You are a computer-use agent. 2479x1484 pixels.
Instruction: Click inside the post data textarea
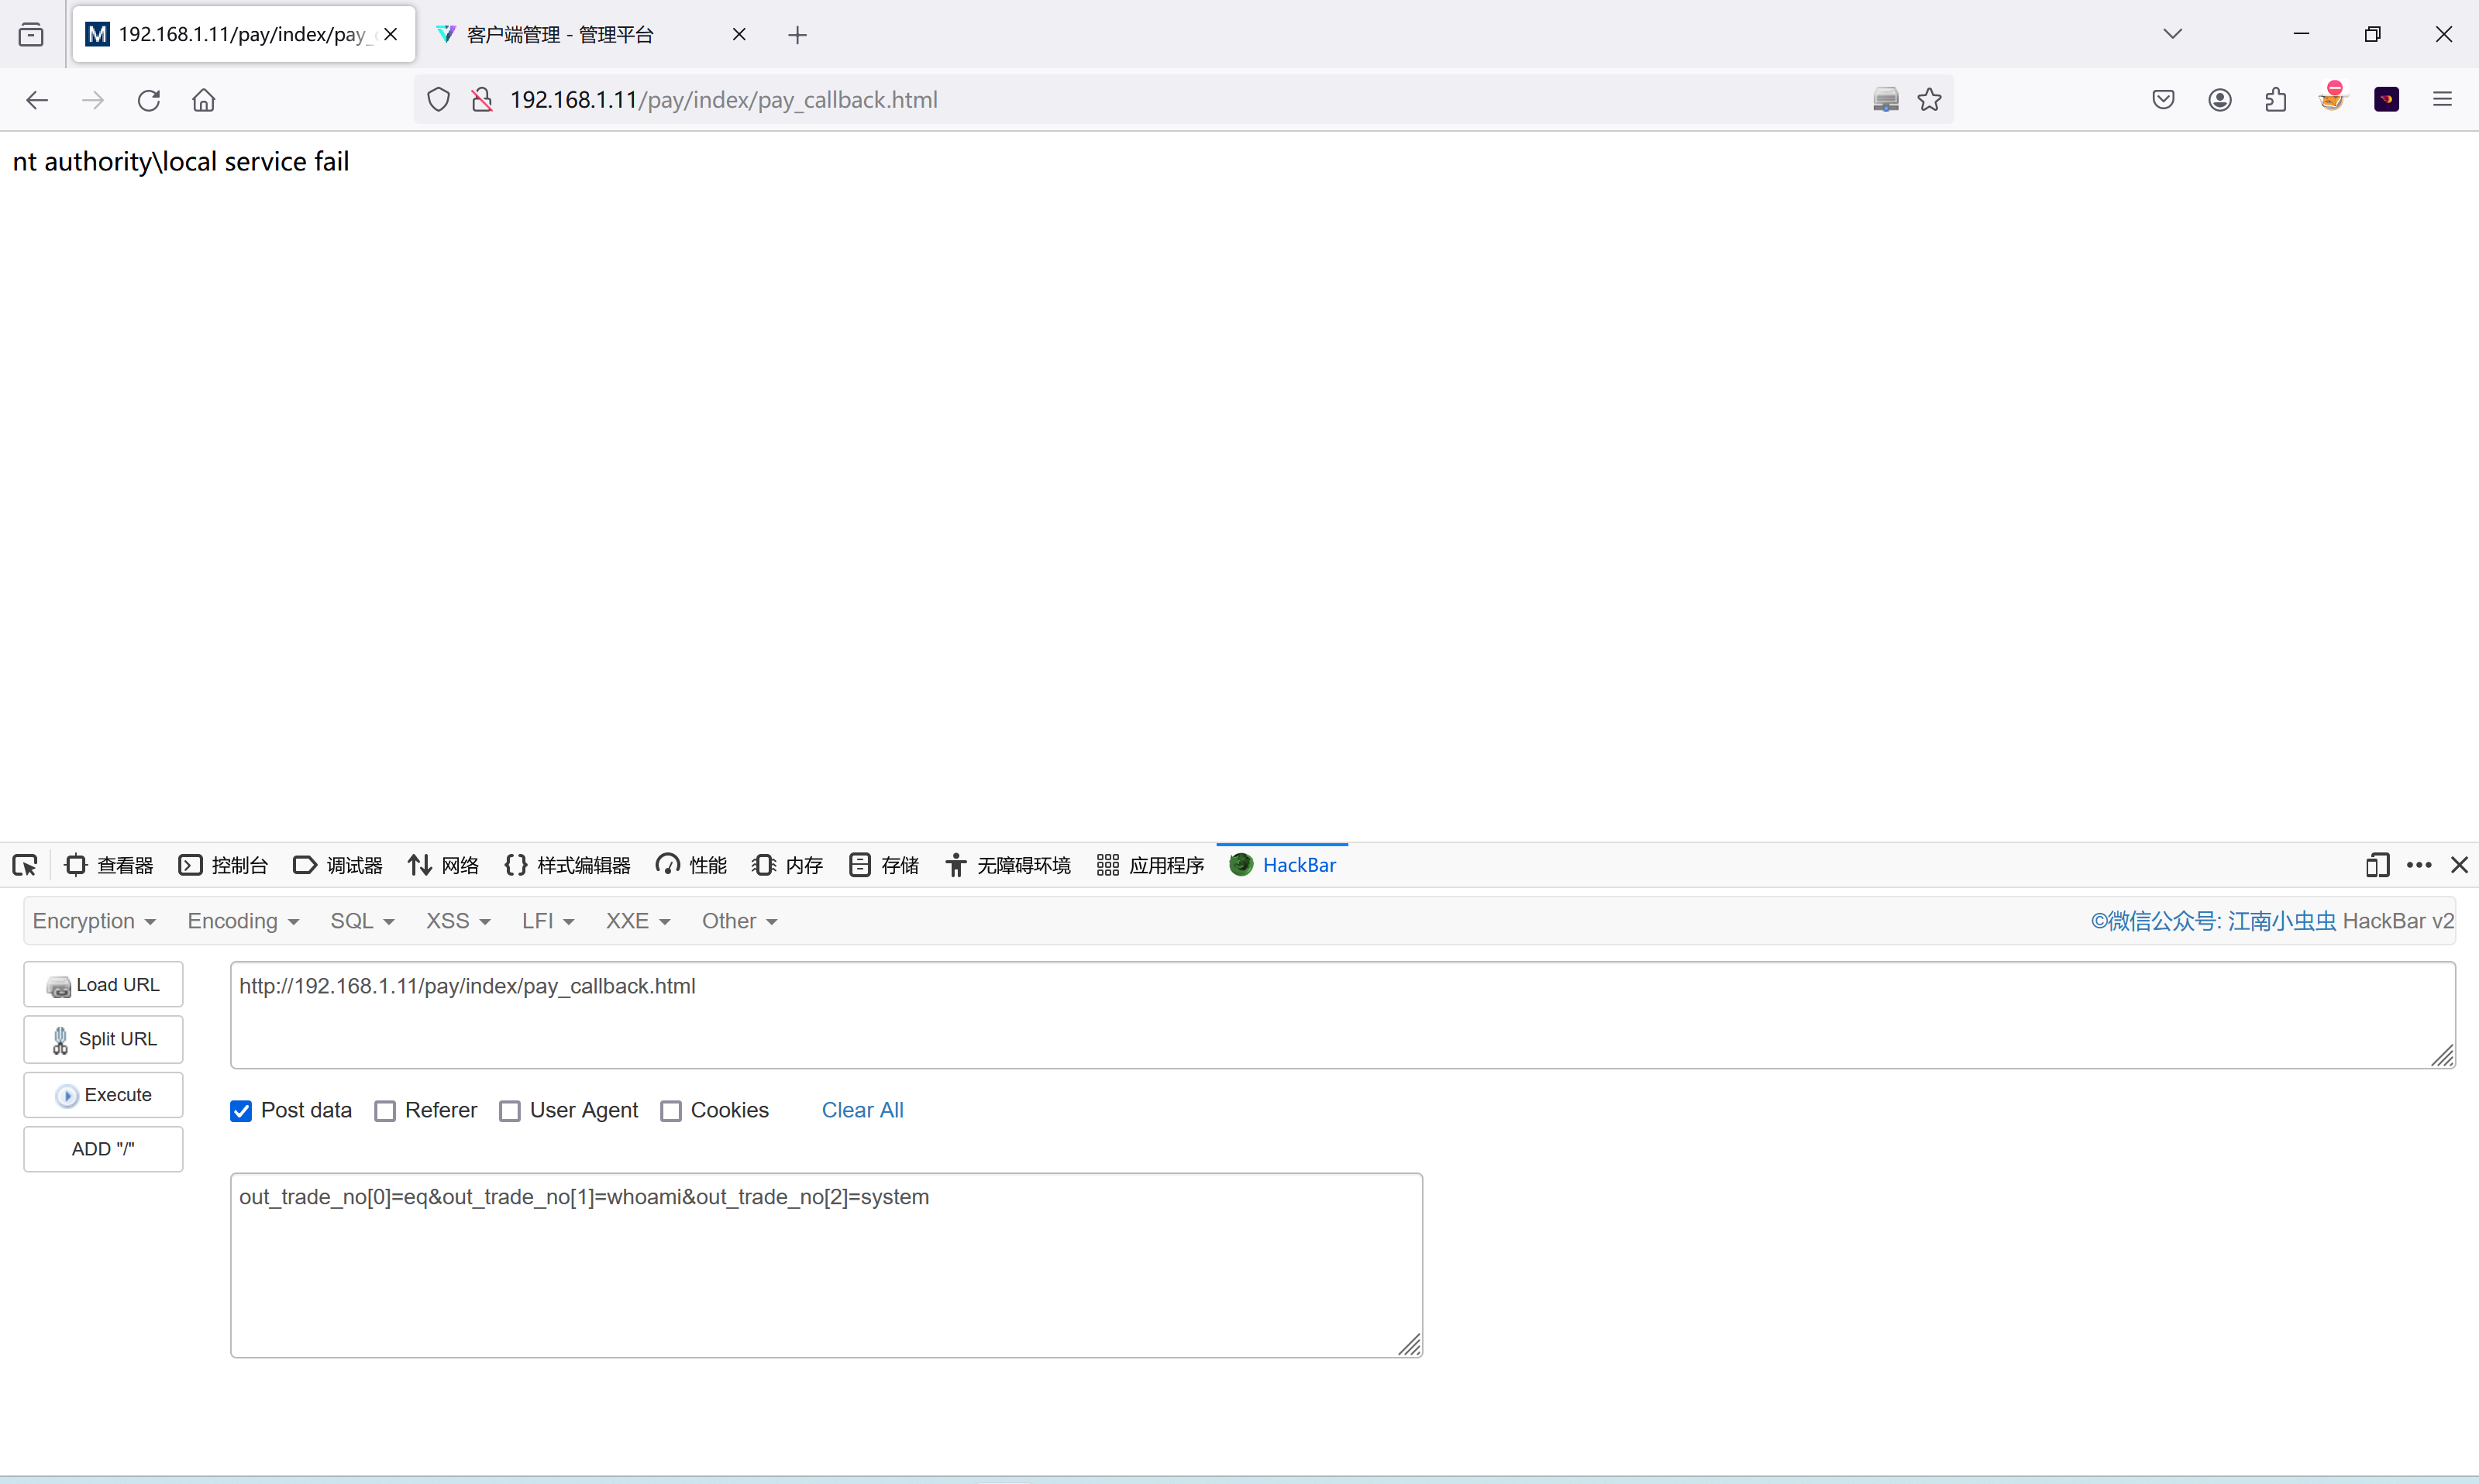(x=825, y=1270)
